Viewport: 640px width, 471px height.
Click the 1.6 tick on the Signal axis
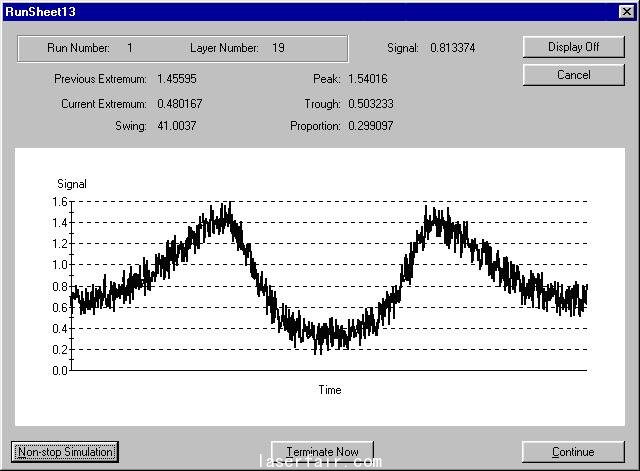(x=59, y=202)
